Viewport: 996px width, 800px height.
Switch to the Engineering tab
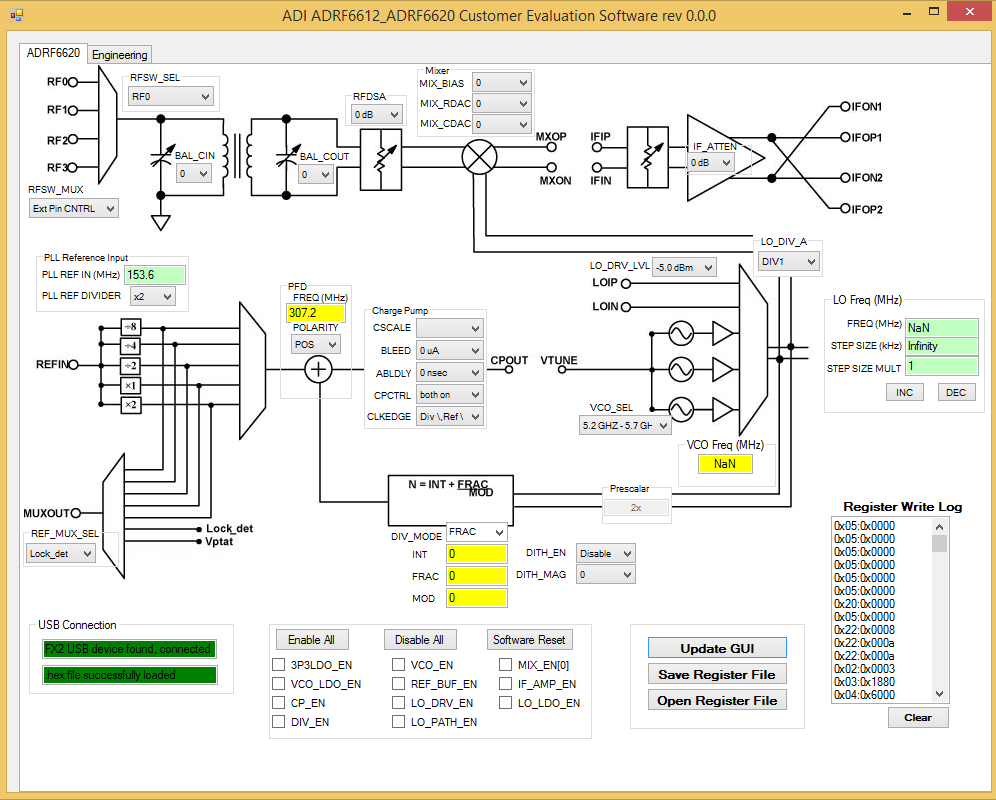click(119, 55)
